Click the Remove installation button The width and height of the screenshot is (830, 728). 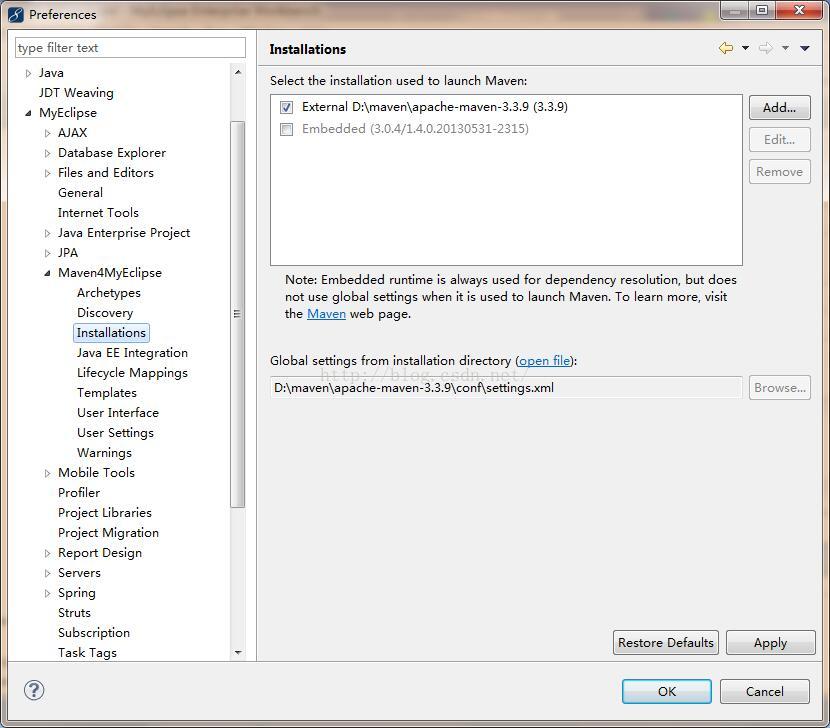[779, 172]
